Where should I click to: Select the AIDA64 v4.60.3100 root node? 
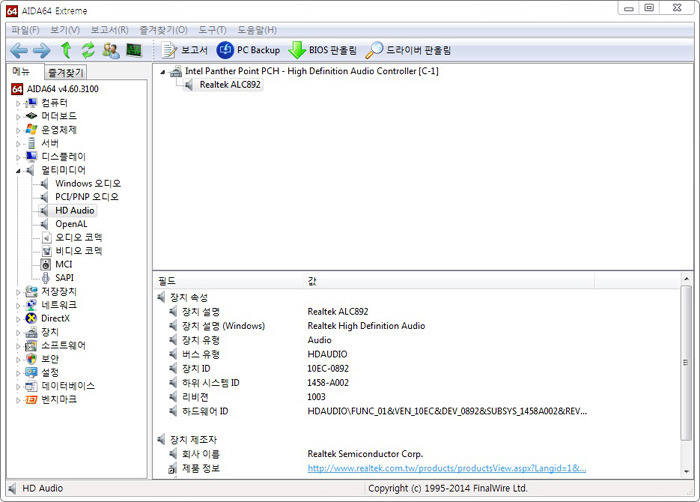62,89
